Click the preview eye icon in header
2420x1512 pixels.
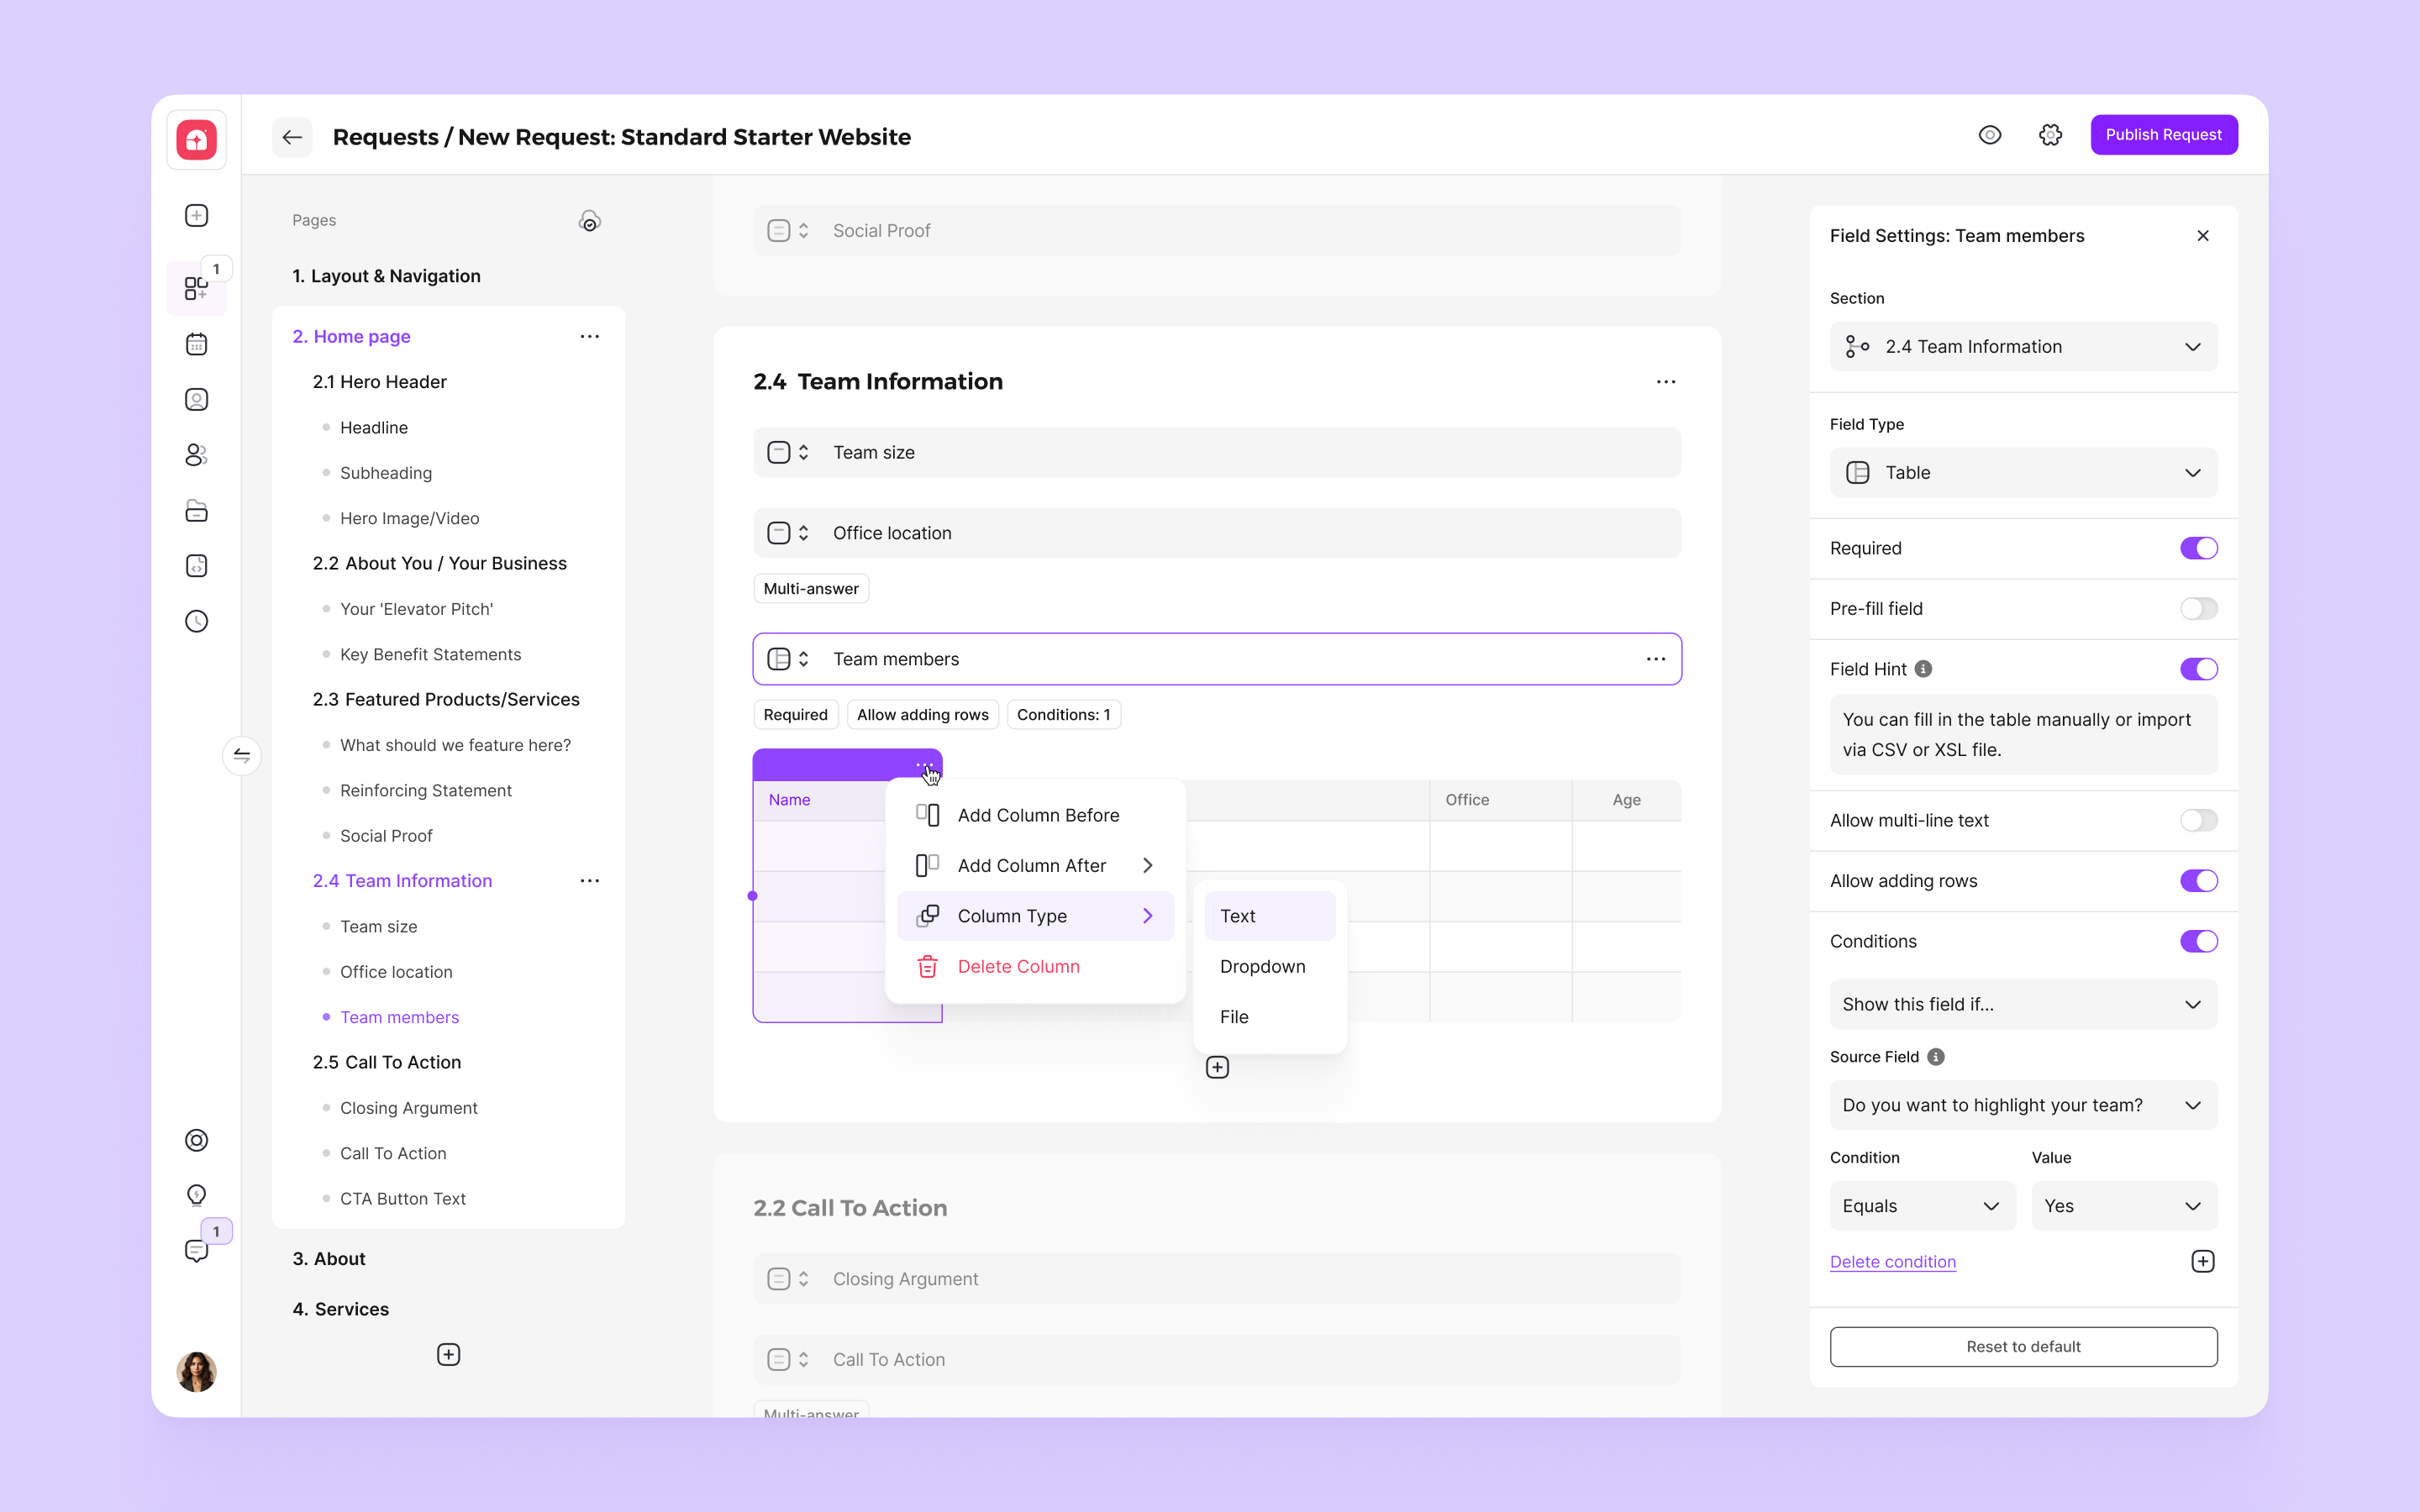[x=1990, y=135]
